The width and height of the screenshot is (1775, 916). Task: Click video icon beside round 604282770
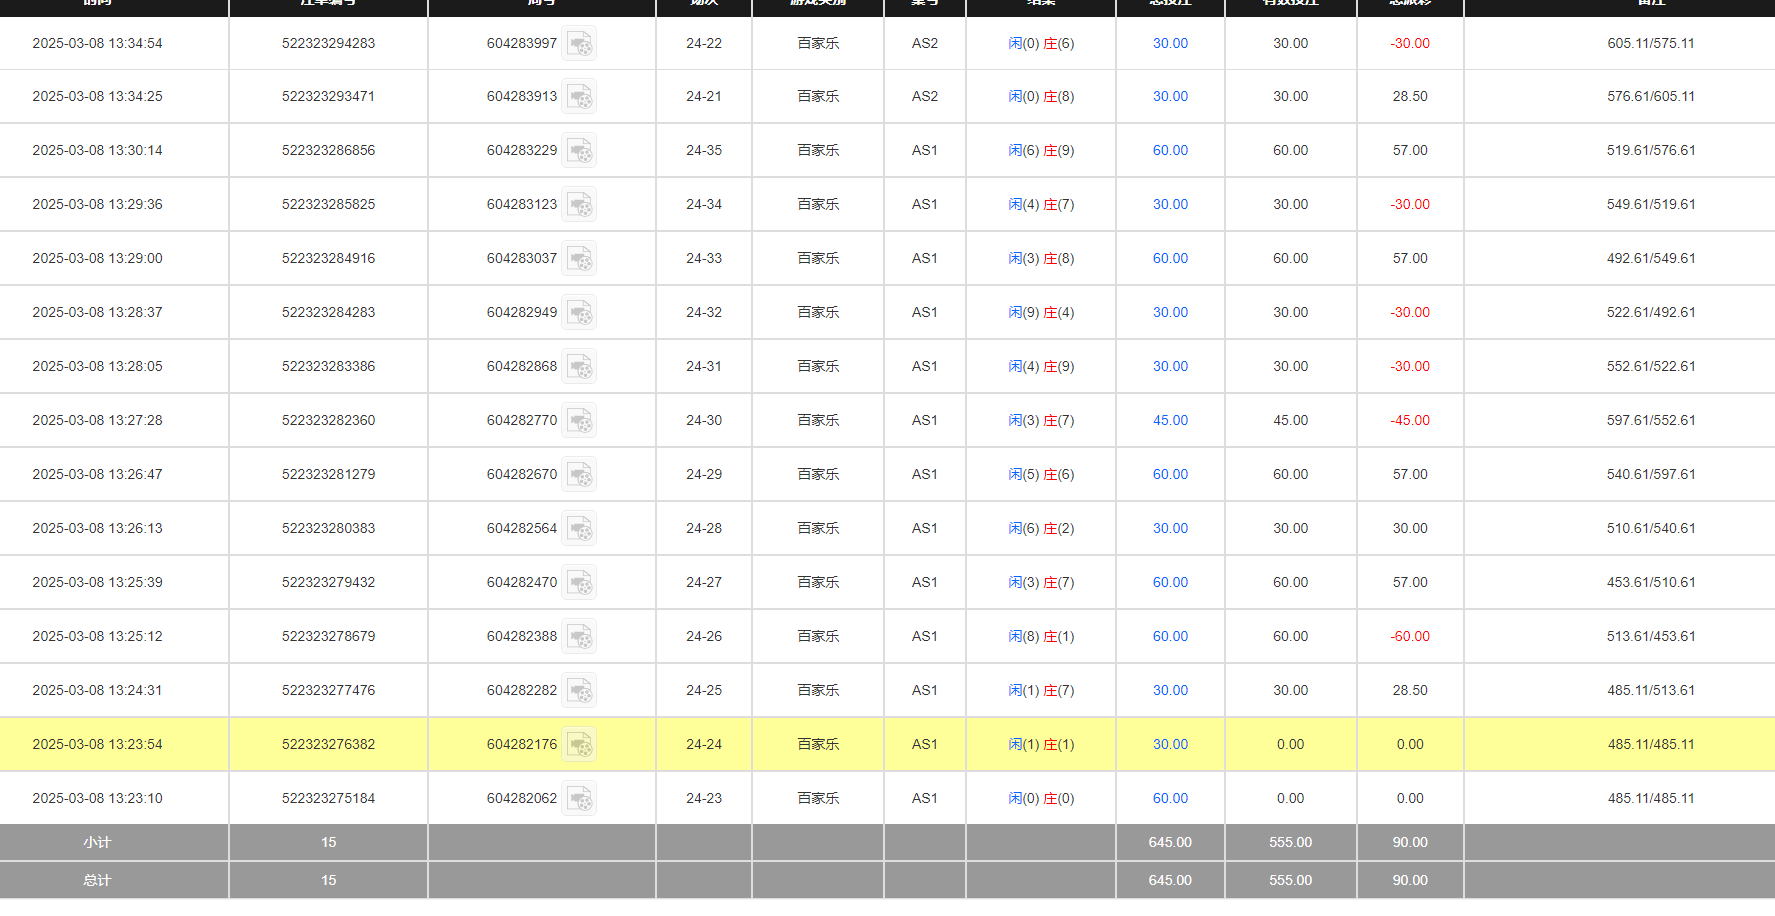579,421
